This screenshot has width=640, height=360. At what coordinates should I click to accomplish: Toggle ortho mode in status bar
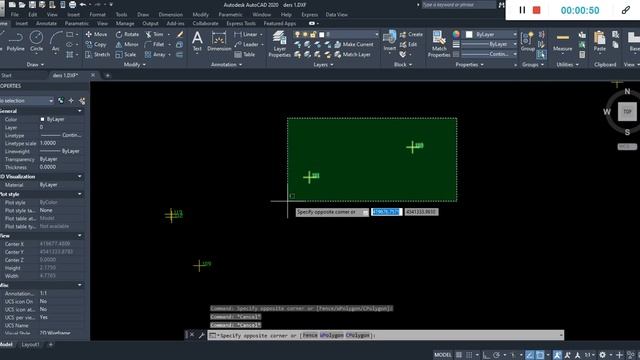tap(486, 355)
